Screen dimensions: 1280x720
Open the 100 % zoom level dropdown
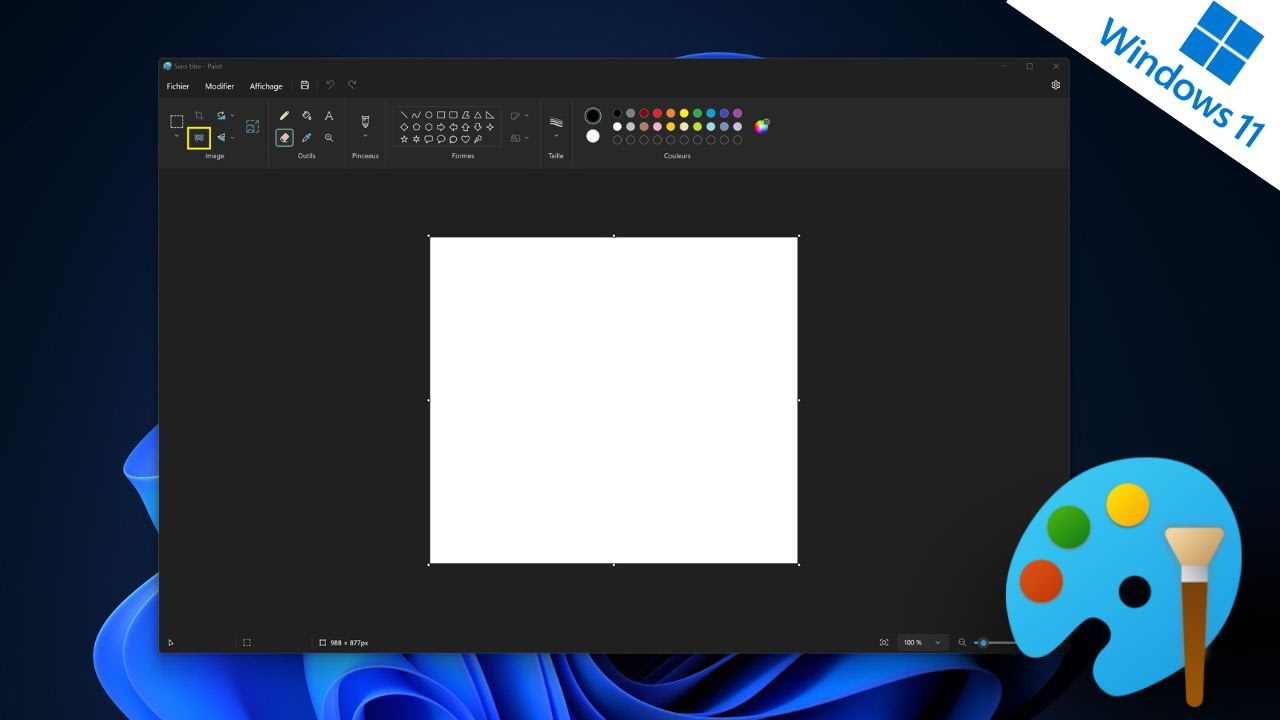click(922, 642)
